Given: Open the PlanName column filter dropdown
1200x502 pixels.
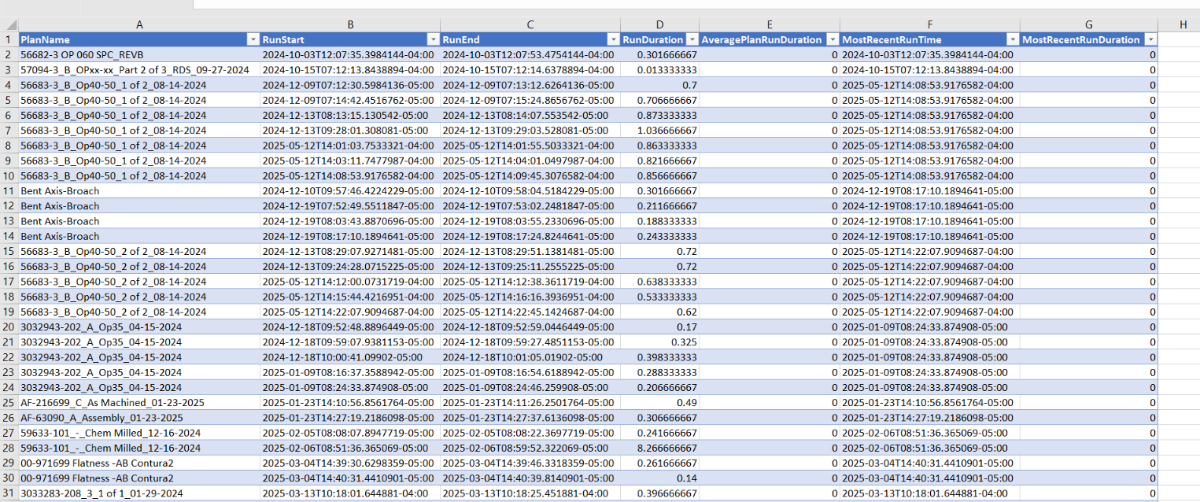Looking at the screenshot, I should 251,39.
